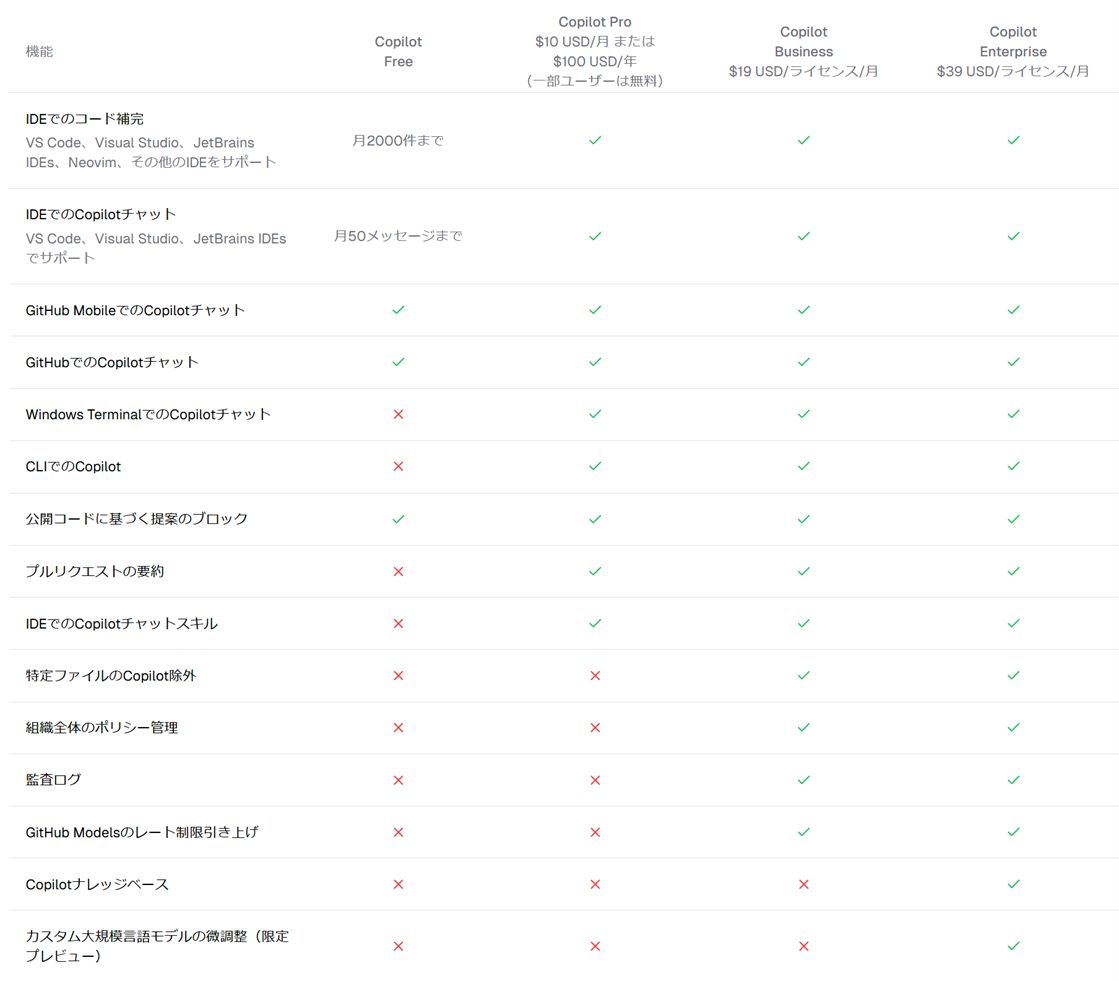Click the Pro checkmark for プルリクエストの要約

(x=595, y=571)
